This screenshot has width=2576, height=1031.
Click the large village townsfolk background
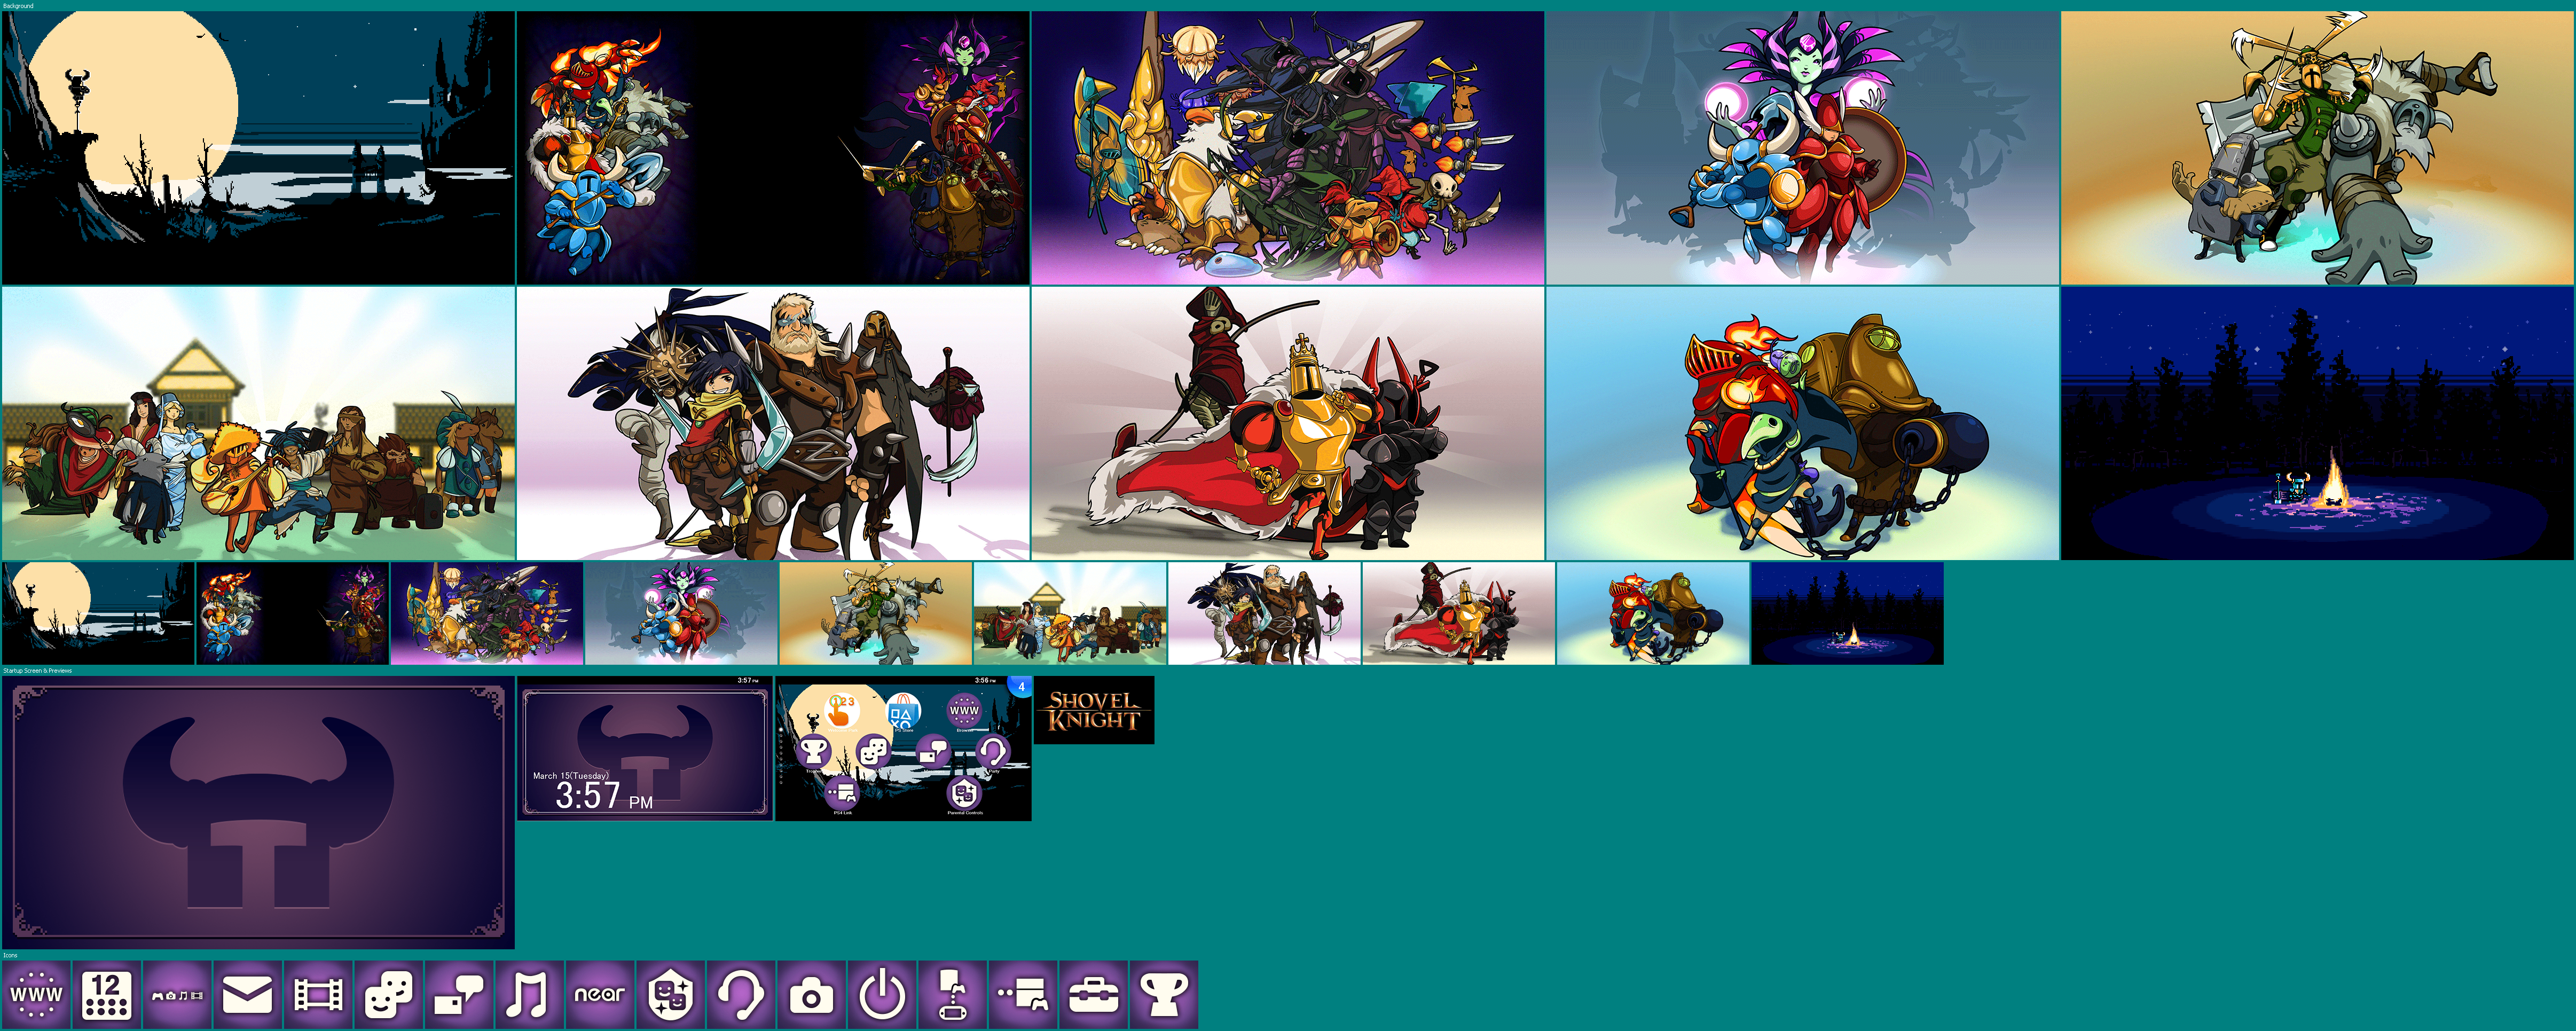pyautogui.click(x=258, y=423)
